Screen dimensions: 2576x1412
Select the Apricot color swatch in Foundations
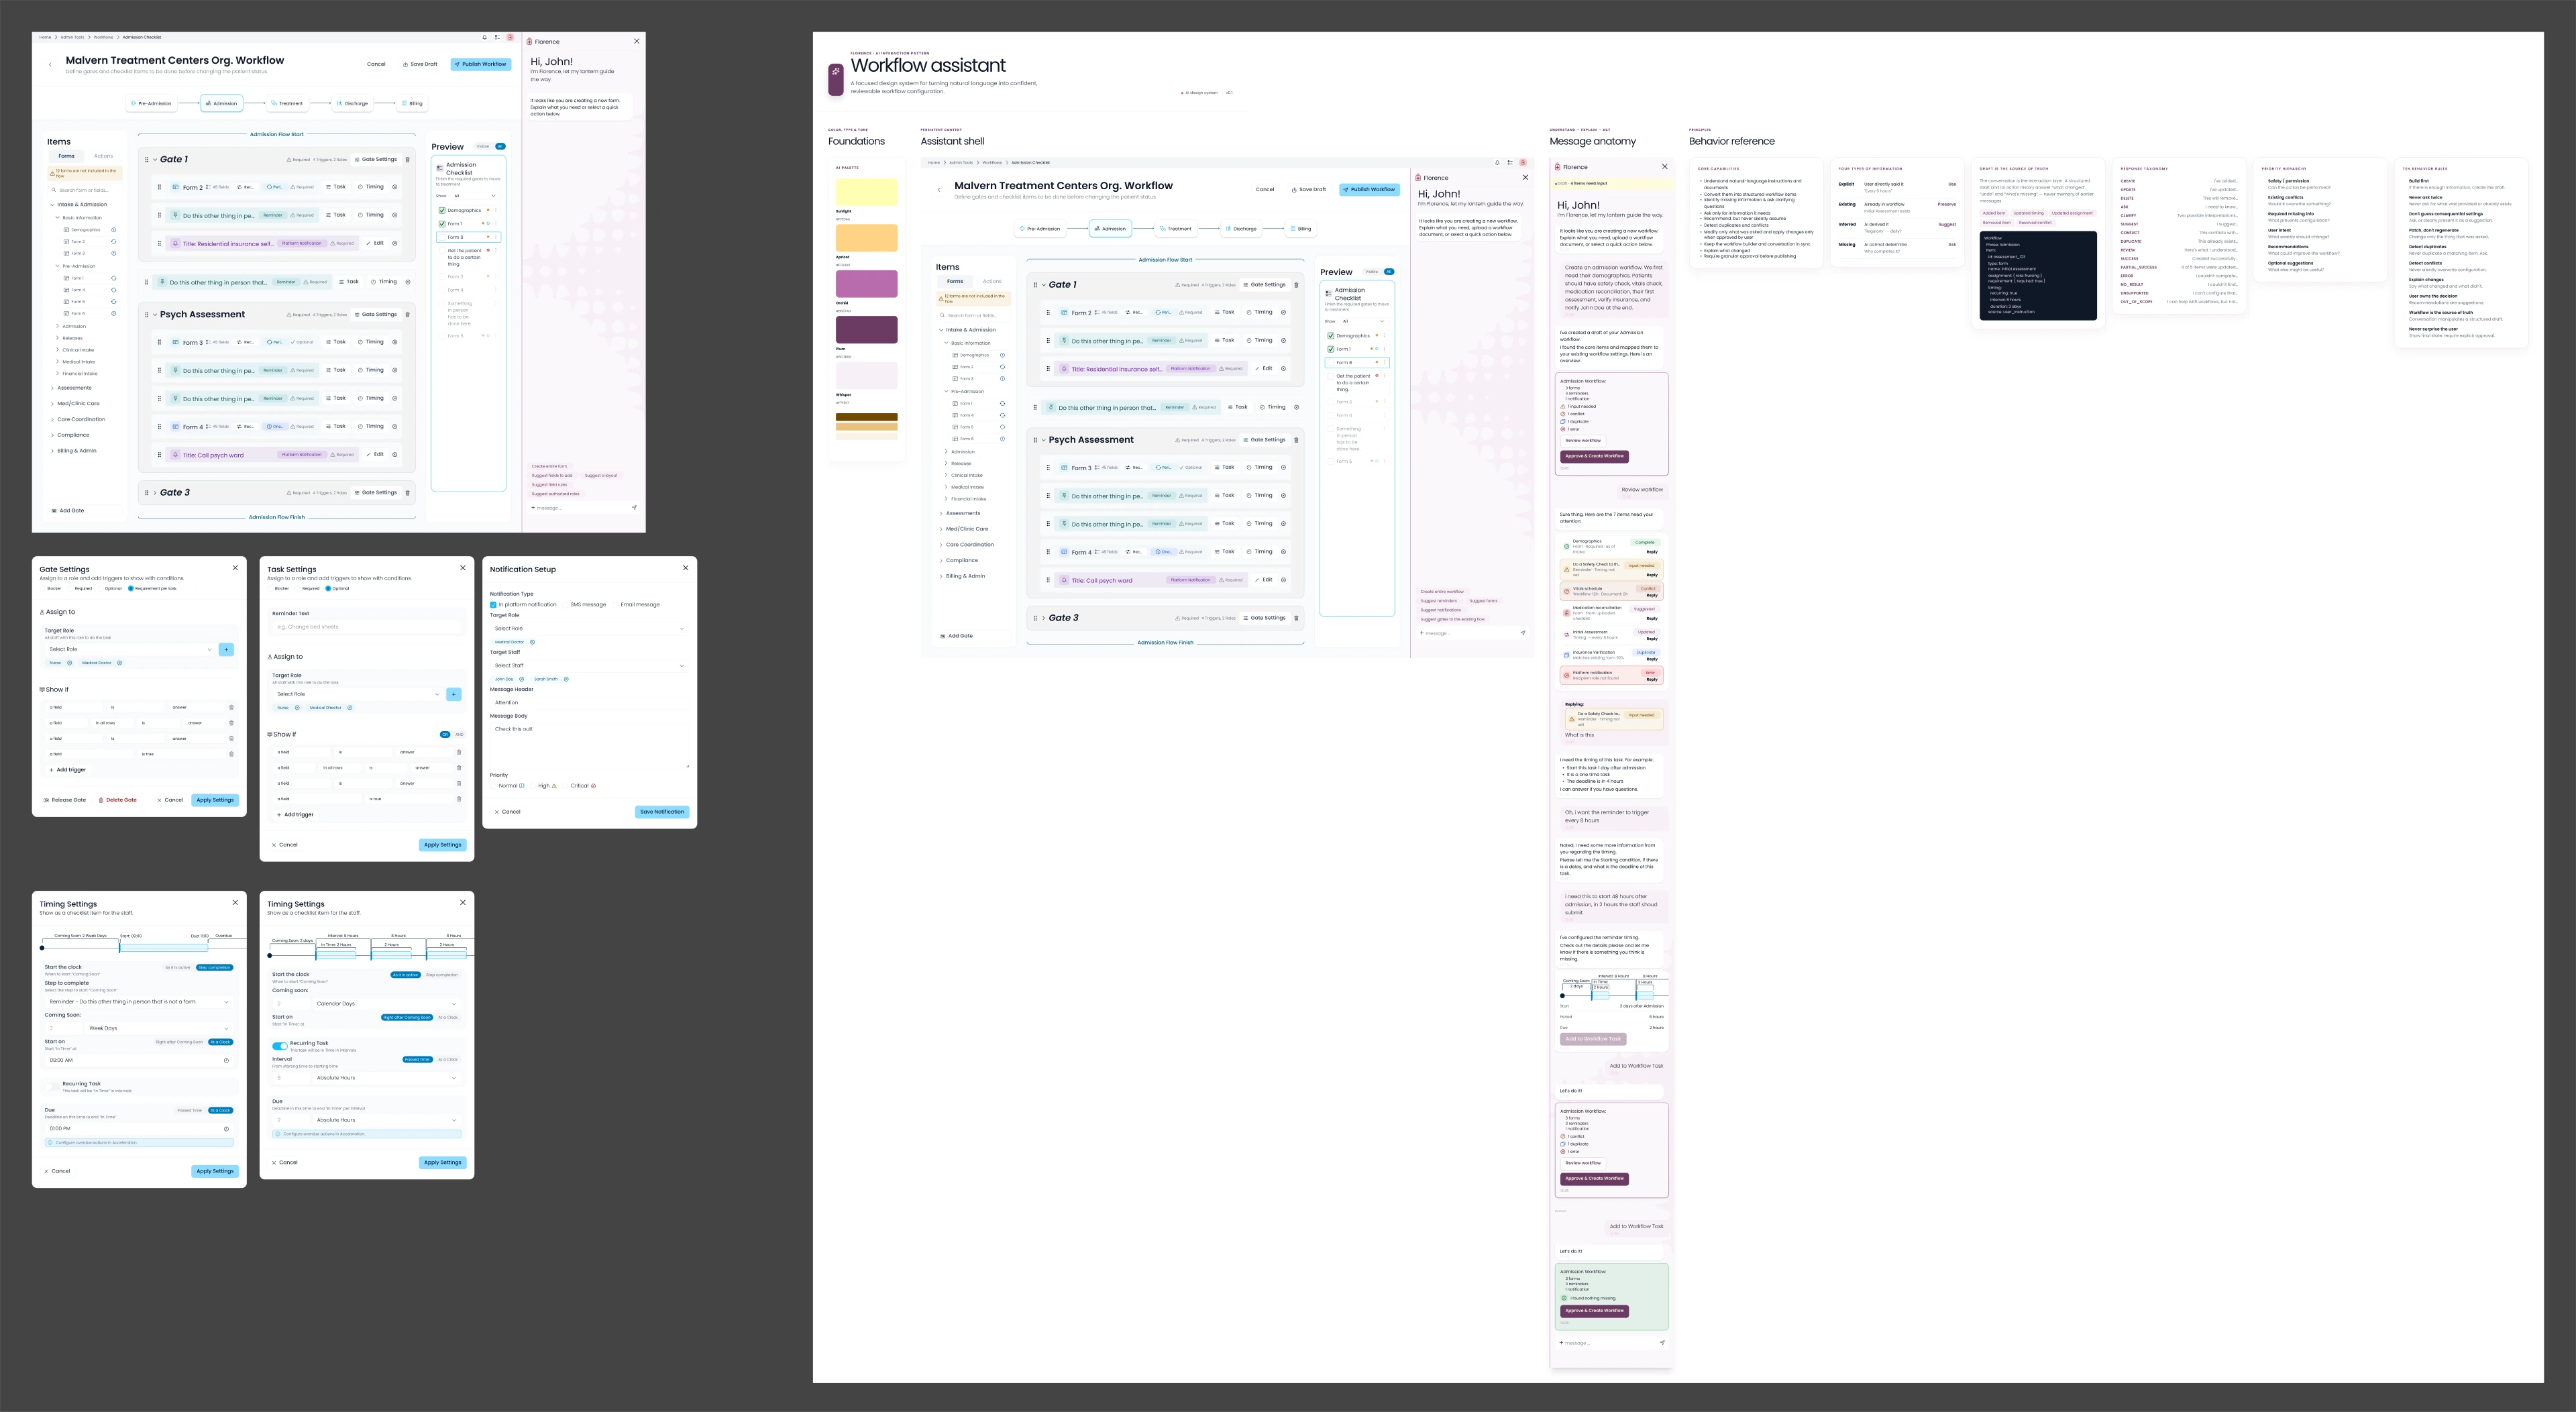[x=866, y=238]
